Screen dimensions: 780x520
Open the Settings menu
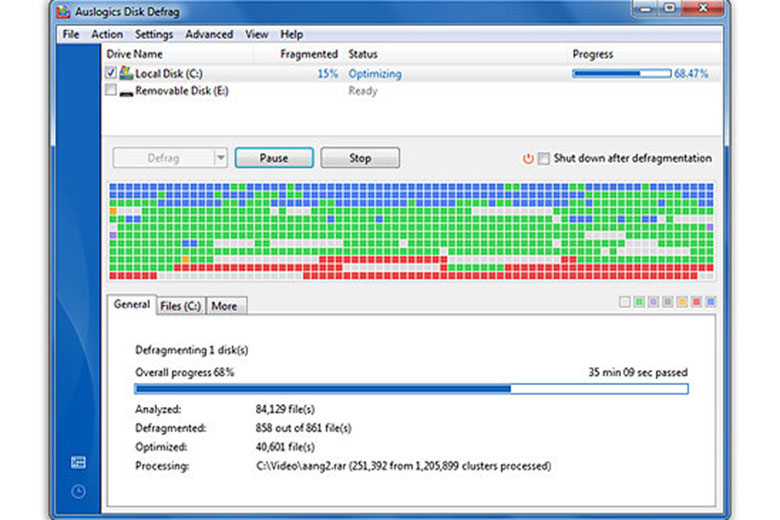[154, 34]
